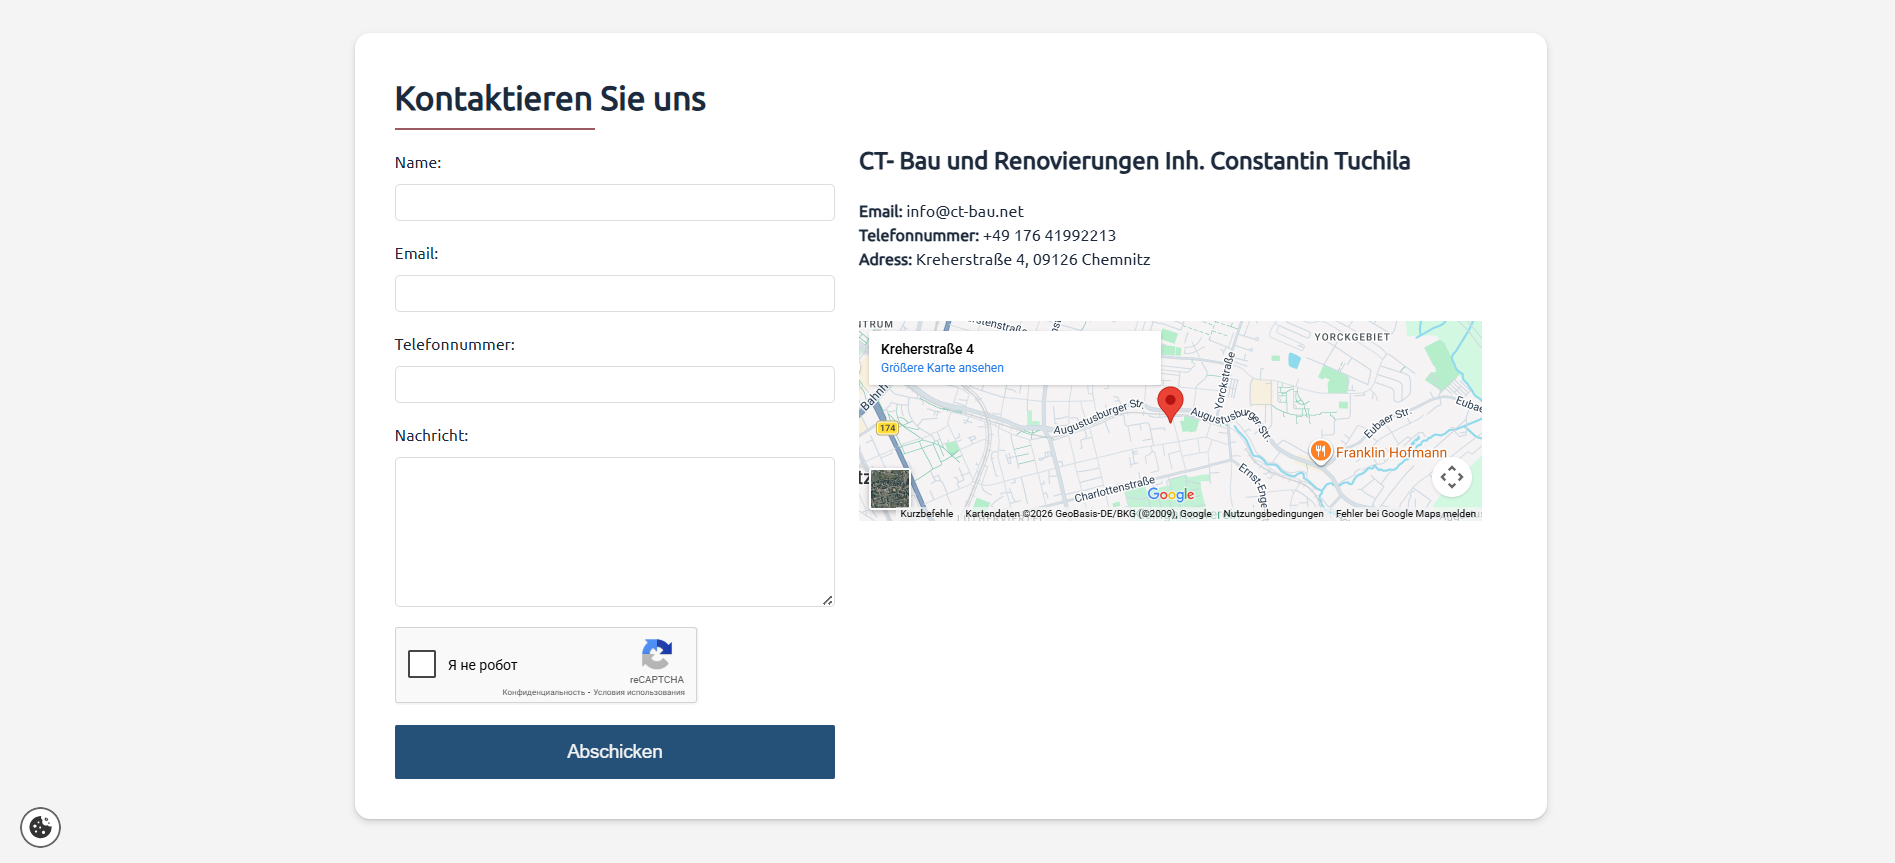
Task: Focus the Email input field
Action: point(614,294)
